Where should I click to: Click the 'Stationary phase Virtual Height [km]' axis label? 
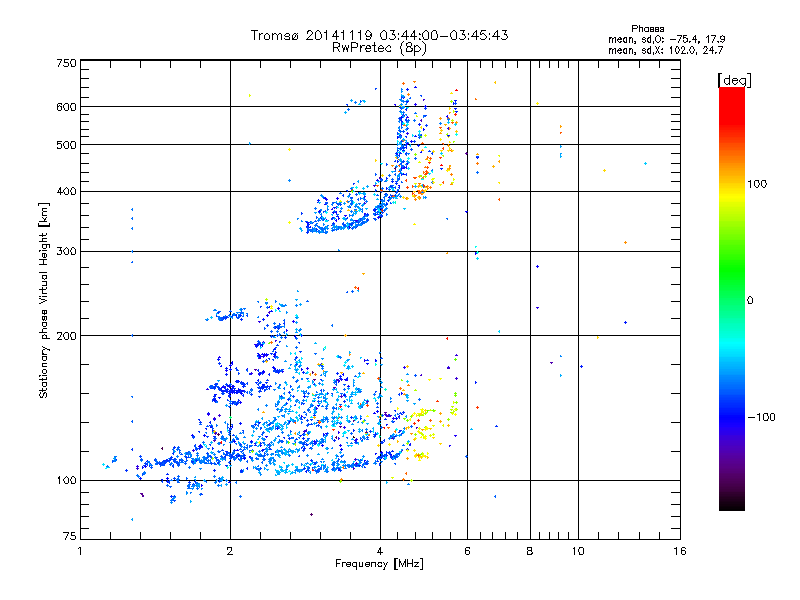[44, 300]
